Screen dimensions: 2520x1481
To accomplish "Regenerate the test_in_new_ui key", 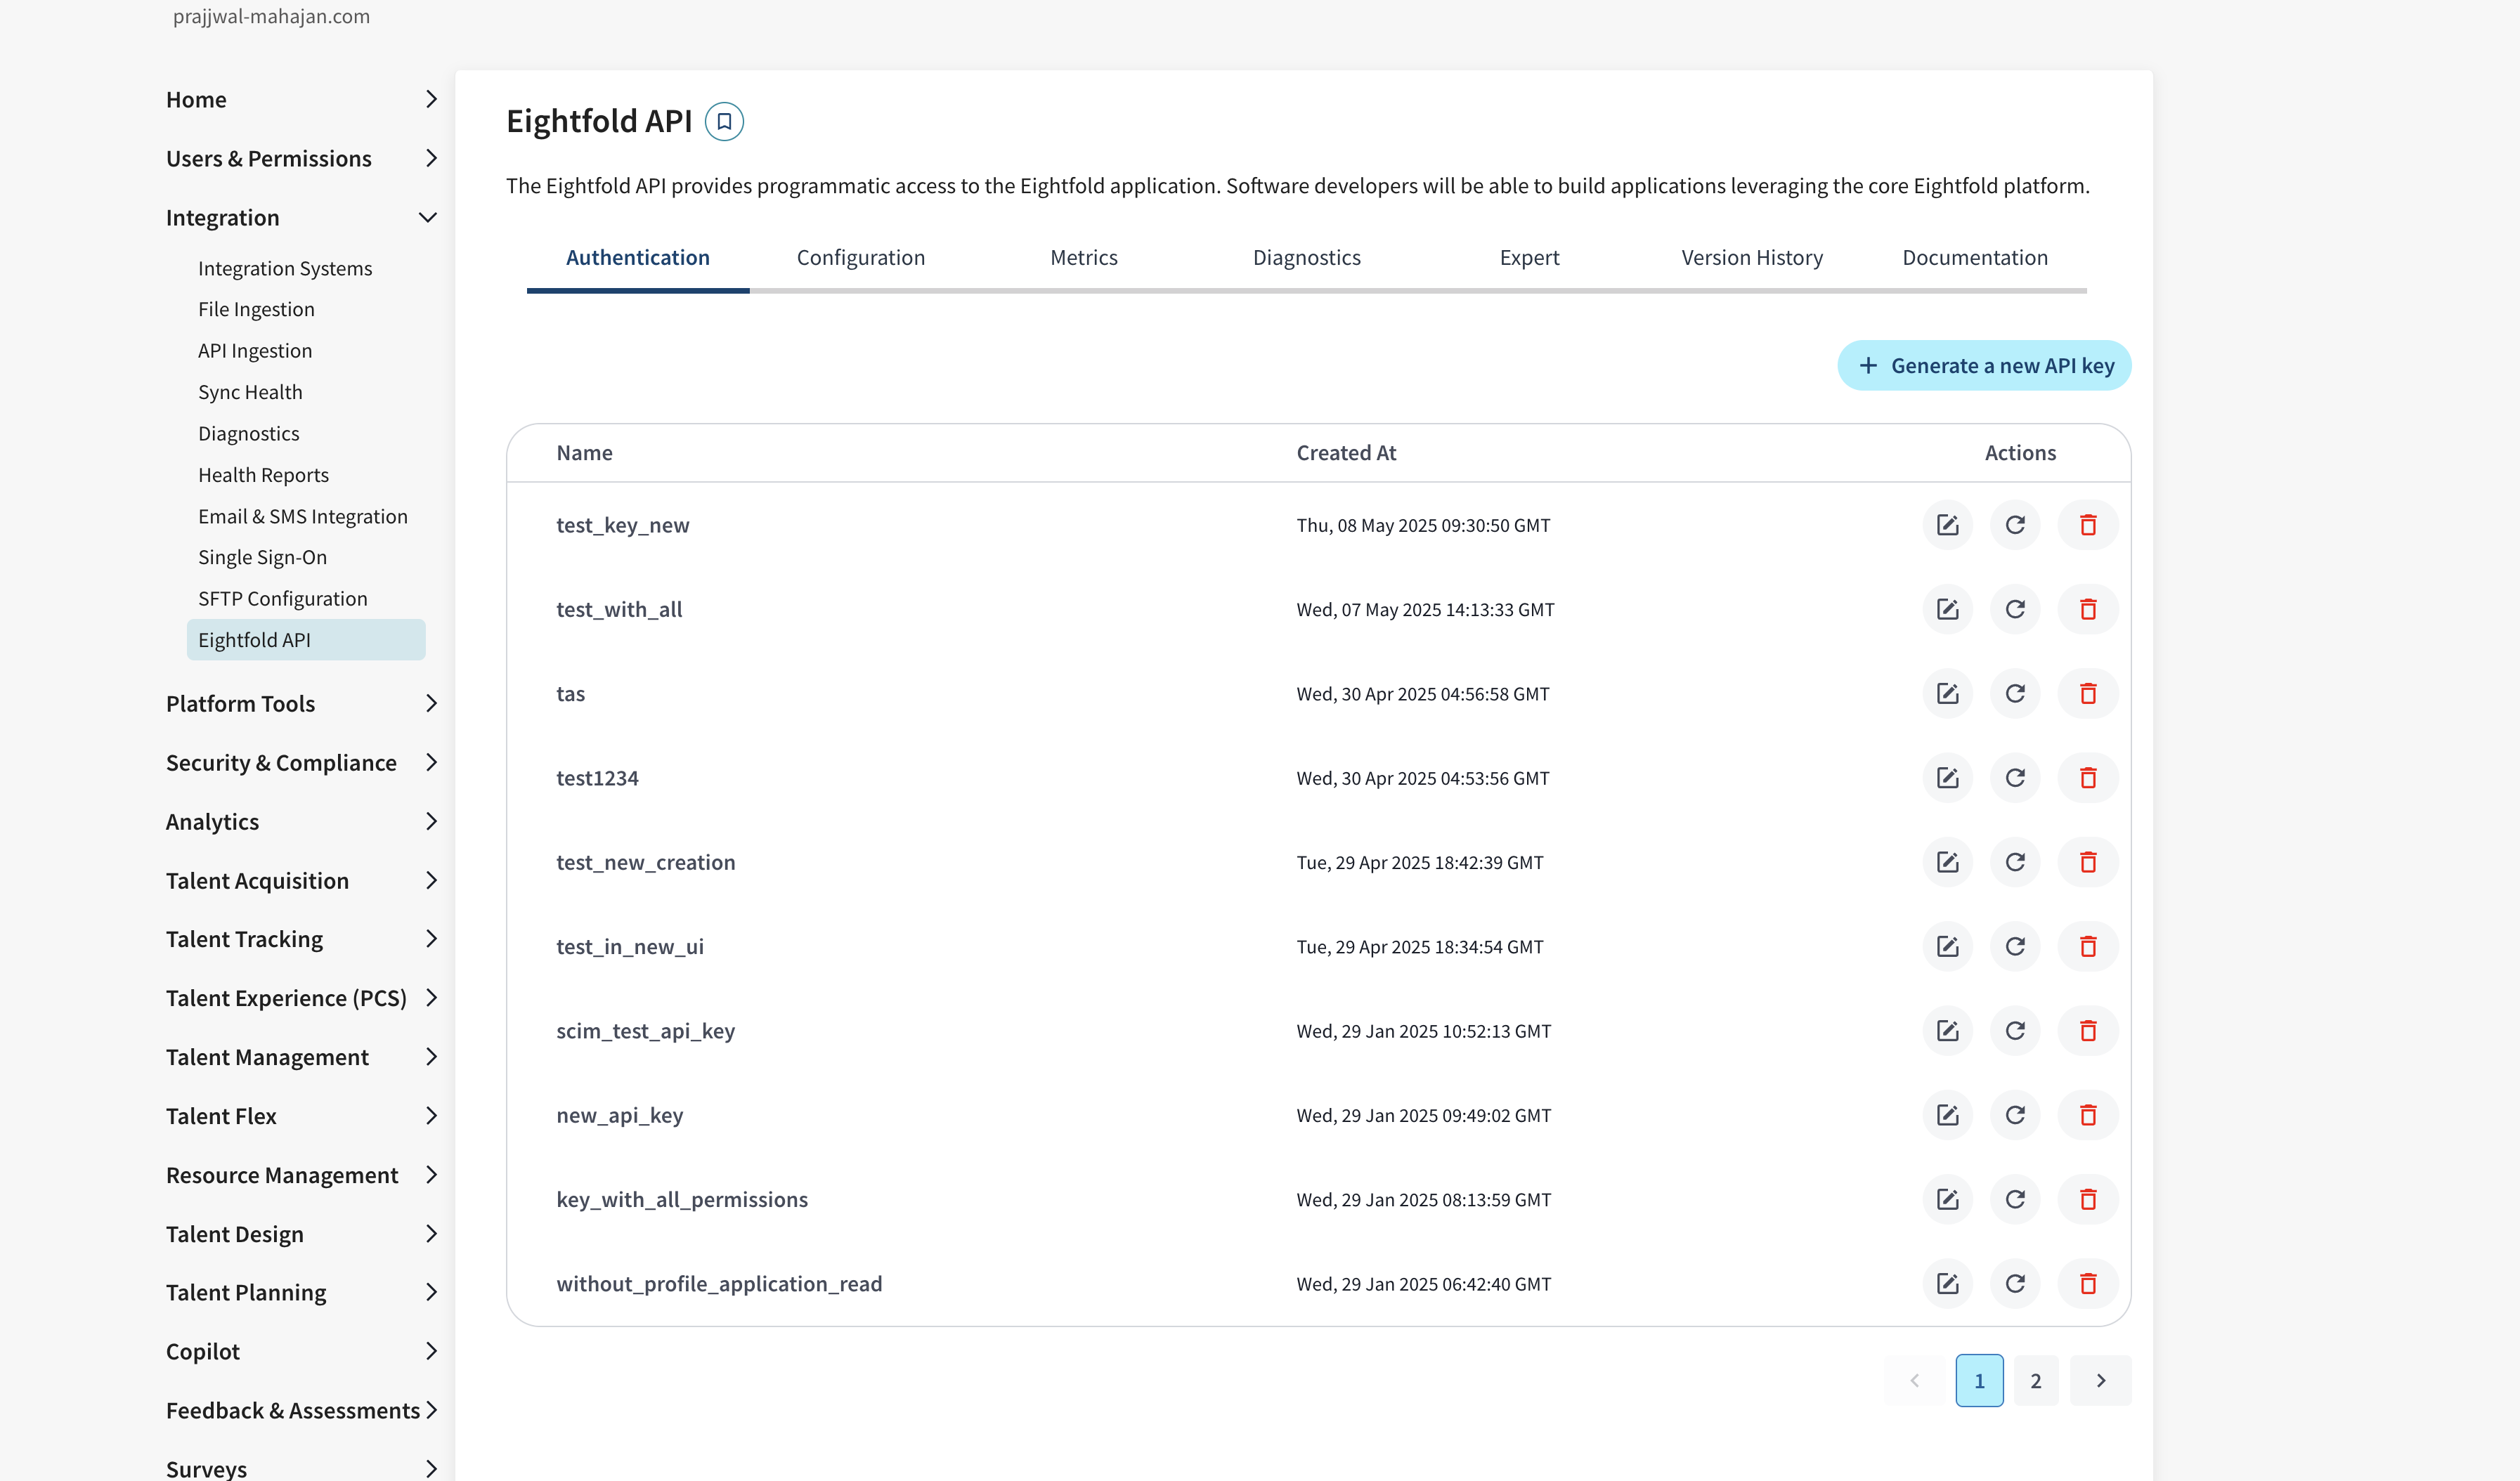I will (x=2015, y=946).
